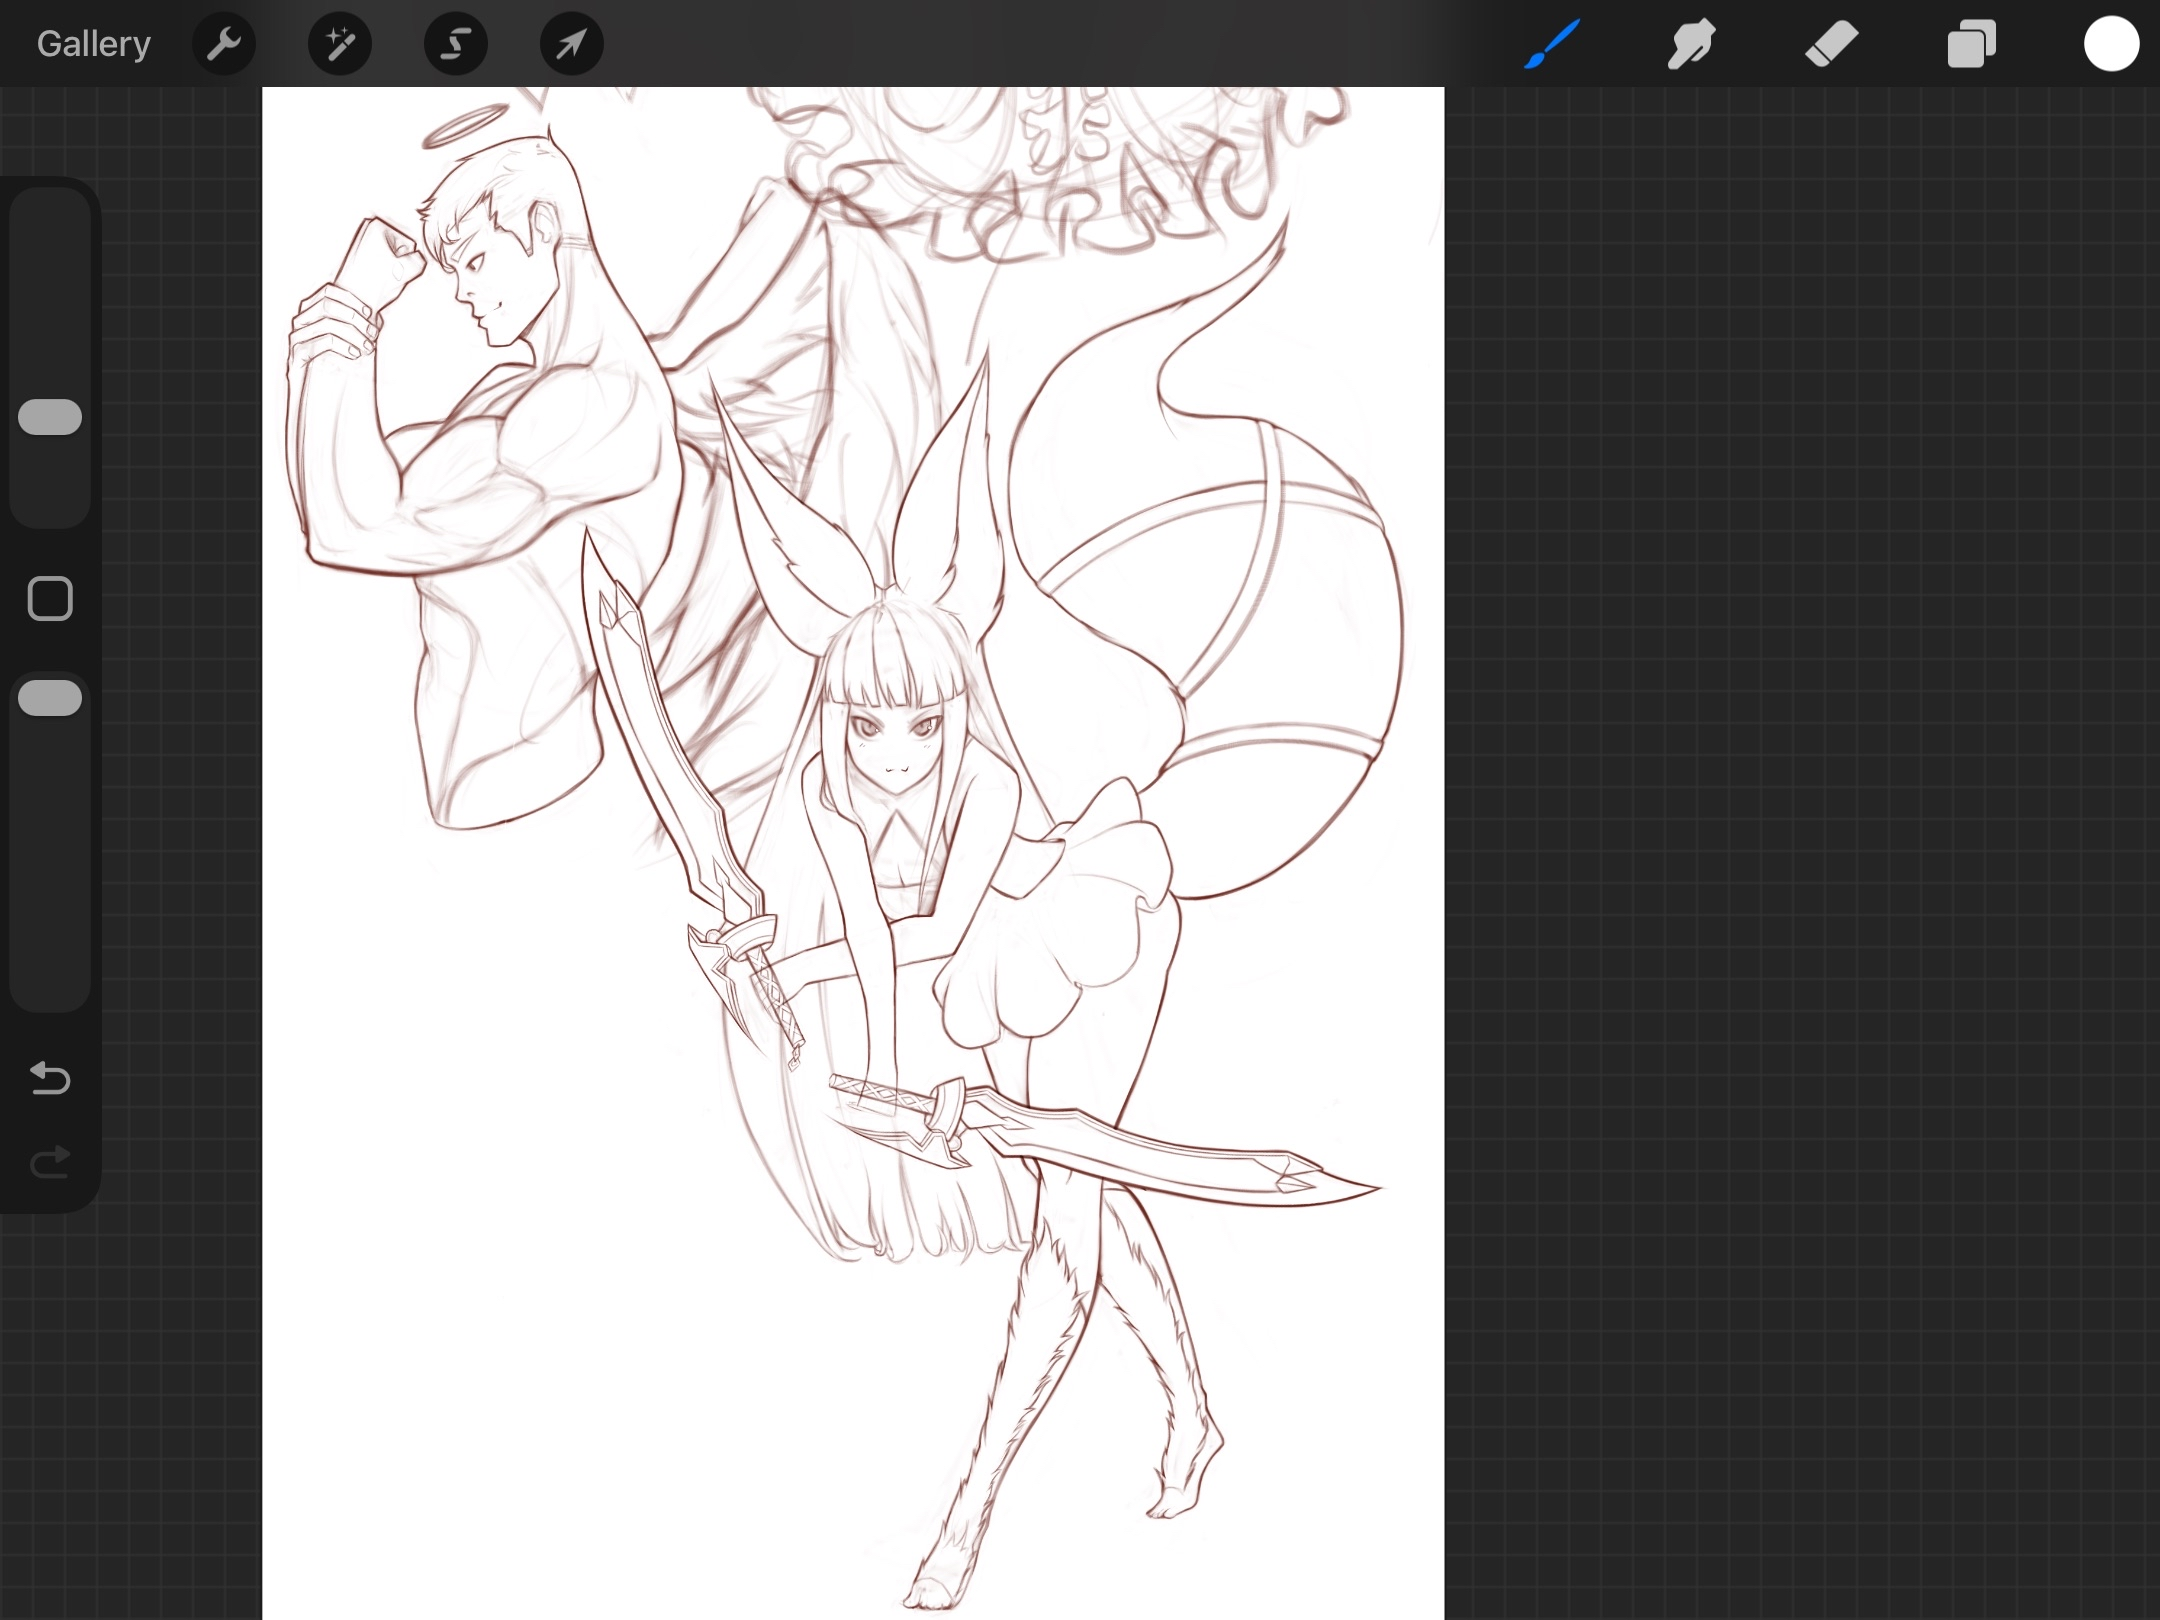This screenshot has height=1620, width=2160.
Task: Tap the square Modify button in sidebar
Action: 50,599
